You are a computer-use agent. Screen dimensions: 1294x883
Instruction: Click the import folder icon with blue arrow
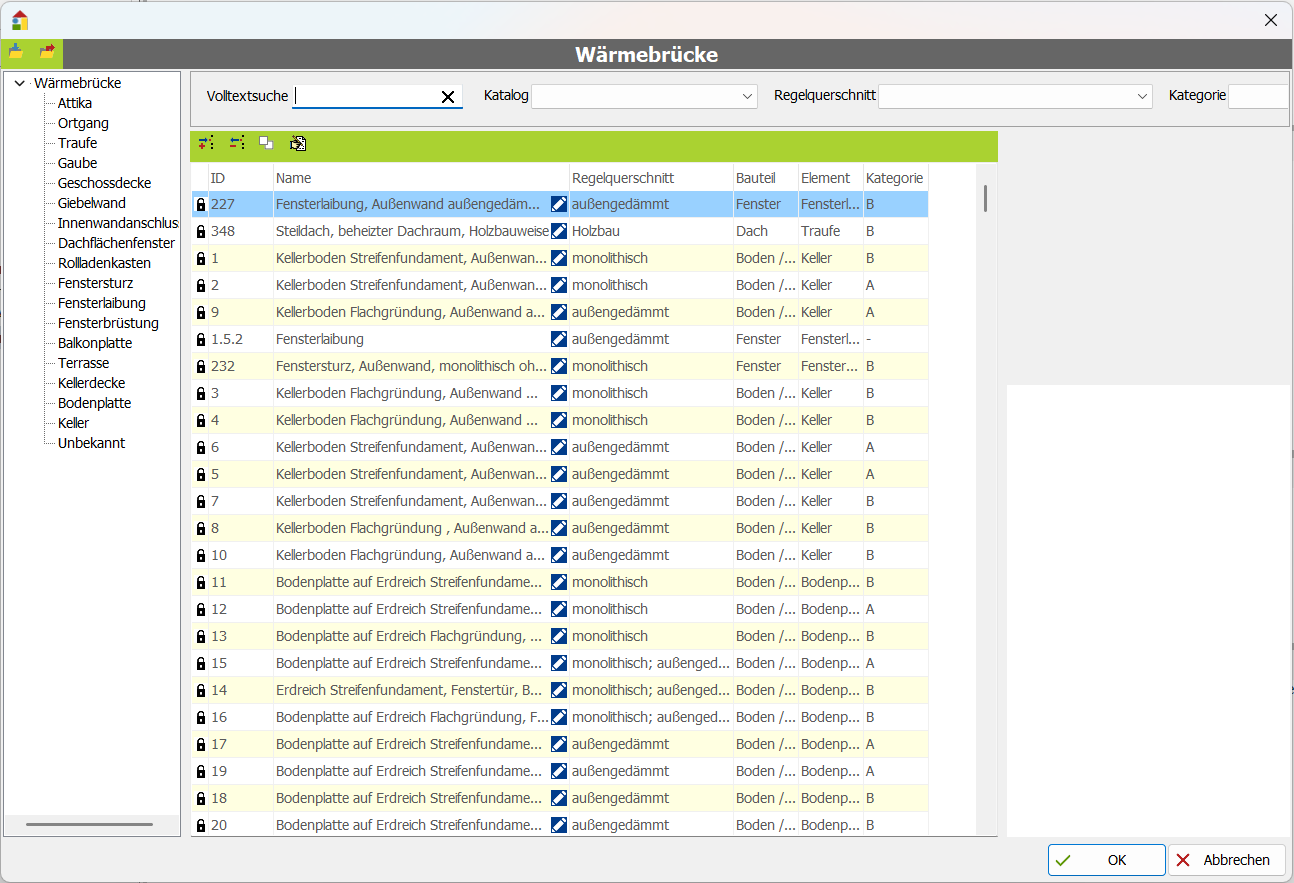point(16,52)
